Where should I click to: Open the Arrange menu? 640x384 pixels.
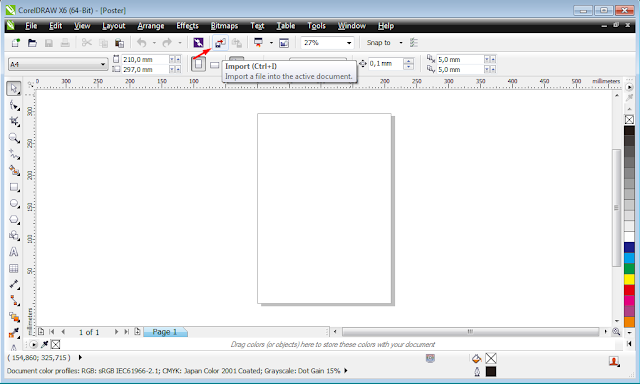click(151, 26)
